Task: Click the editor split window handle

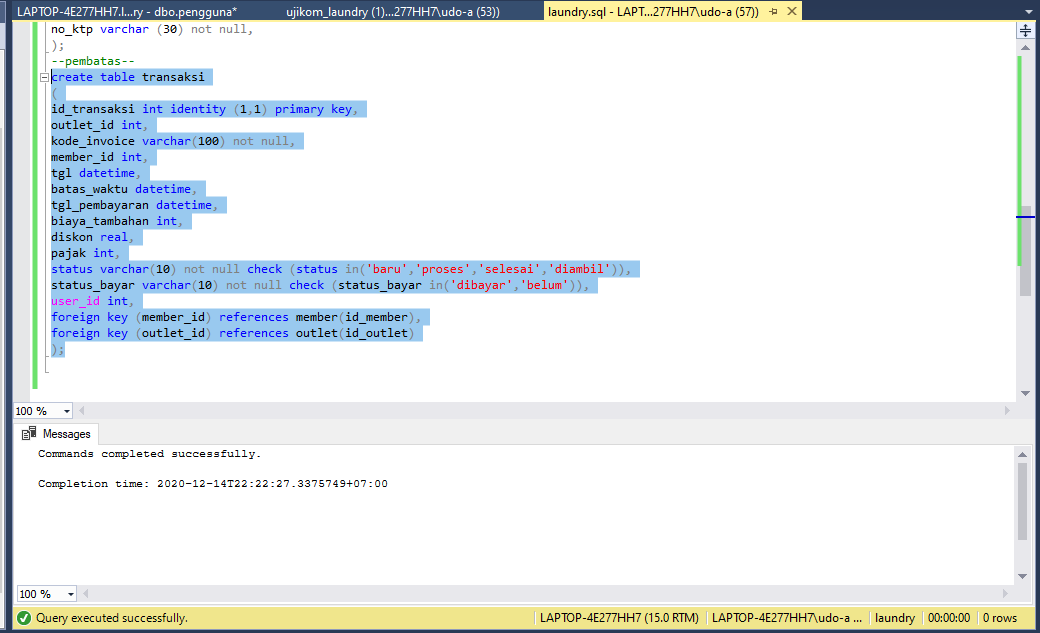Action: coord(1025,31)
